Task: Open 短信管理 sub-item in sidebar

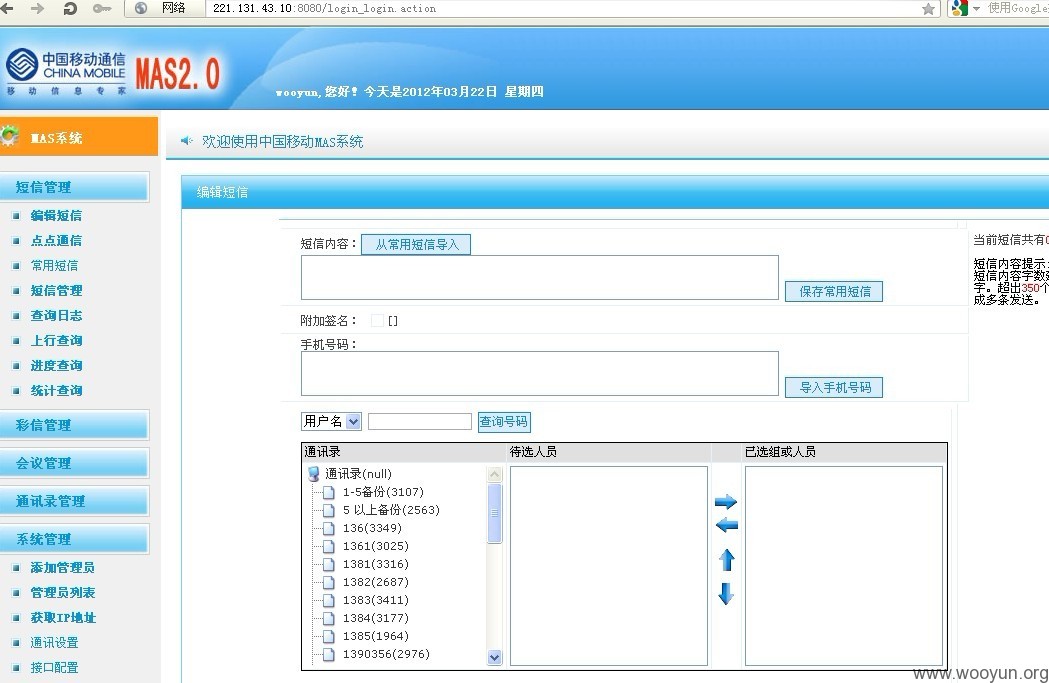Action: point(56,290)
